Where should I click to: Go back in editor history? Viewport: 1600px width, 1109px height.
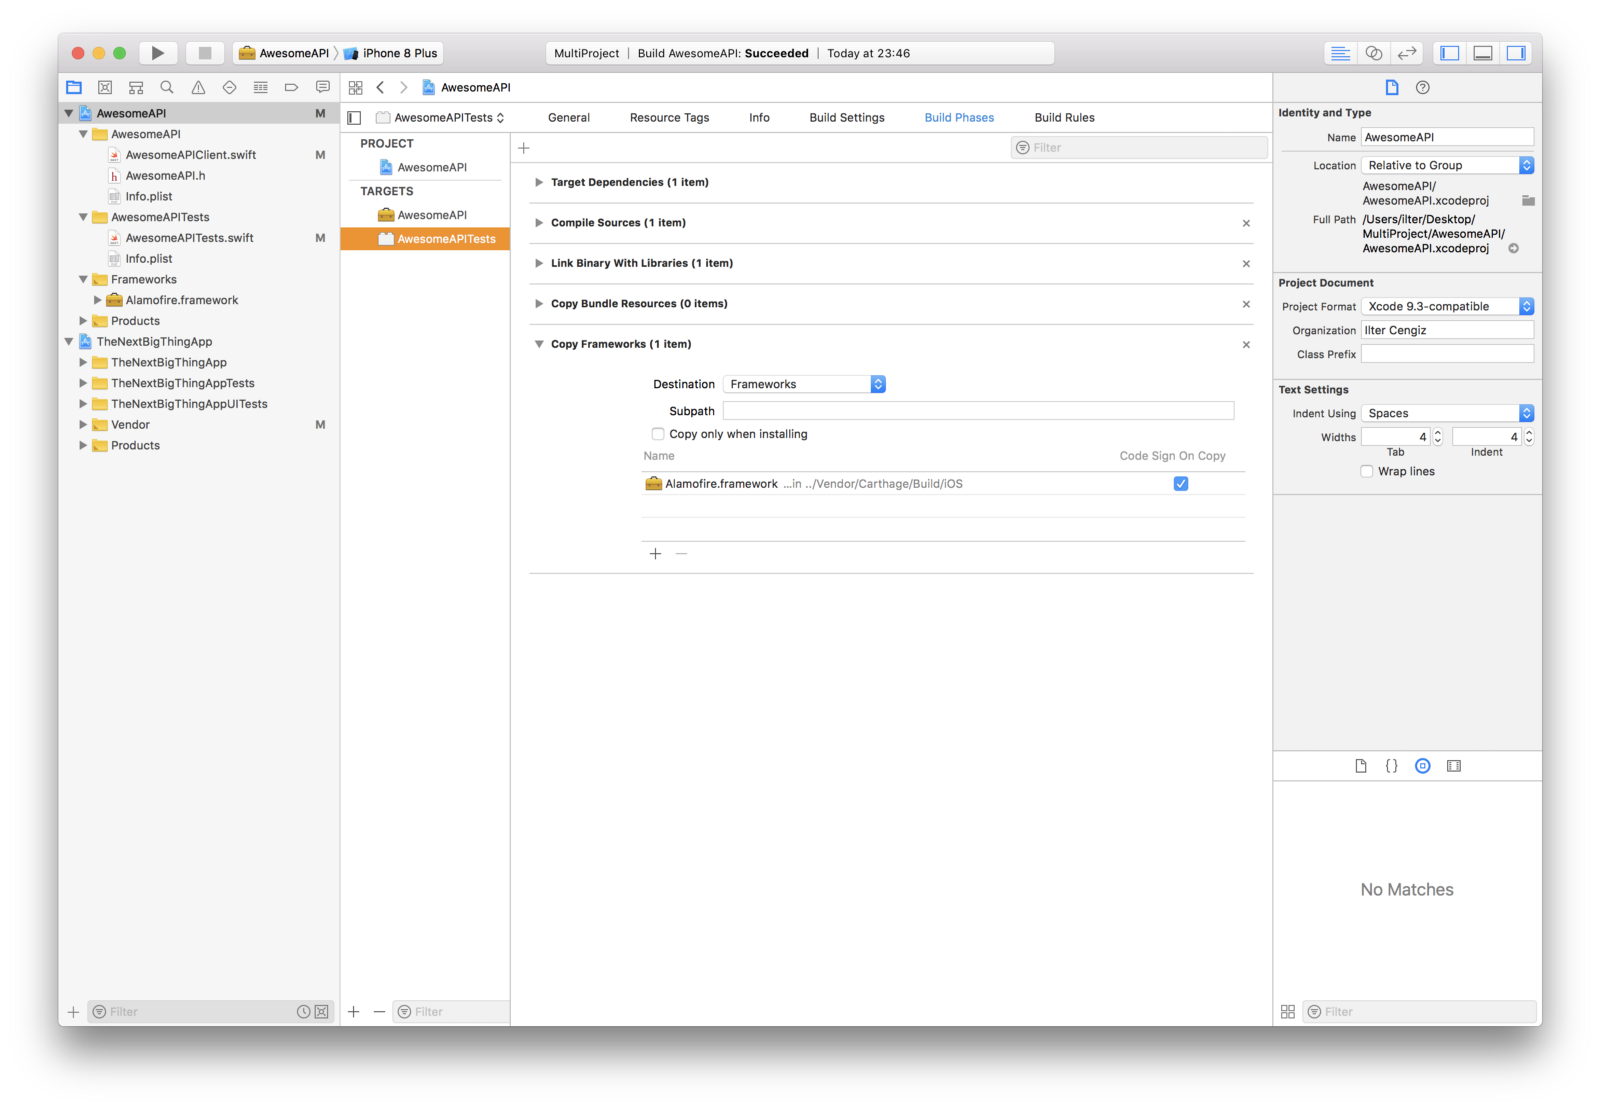coord(380,88)
